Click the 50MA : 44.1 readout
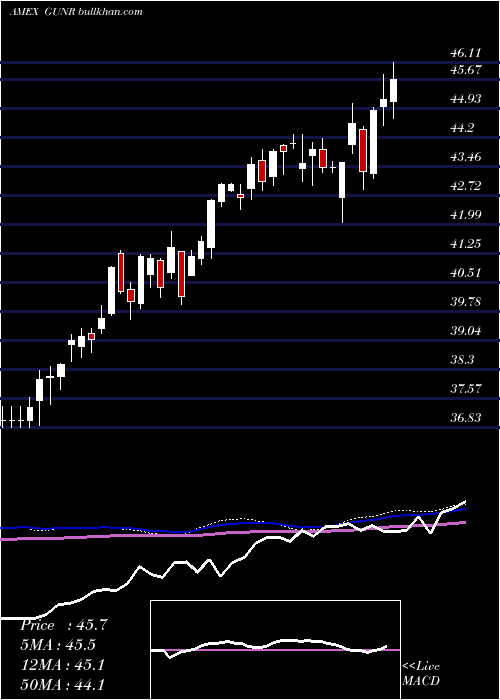This screenshot has width=500, height=700. pyautogui.click(x=62, y=684)
